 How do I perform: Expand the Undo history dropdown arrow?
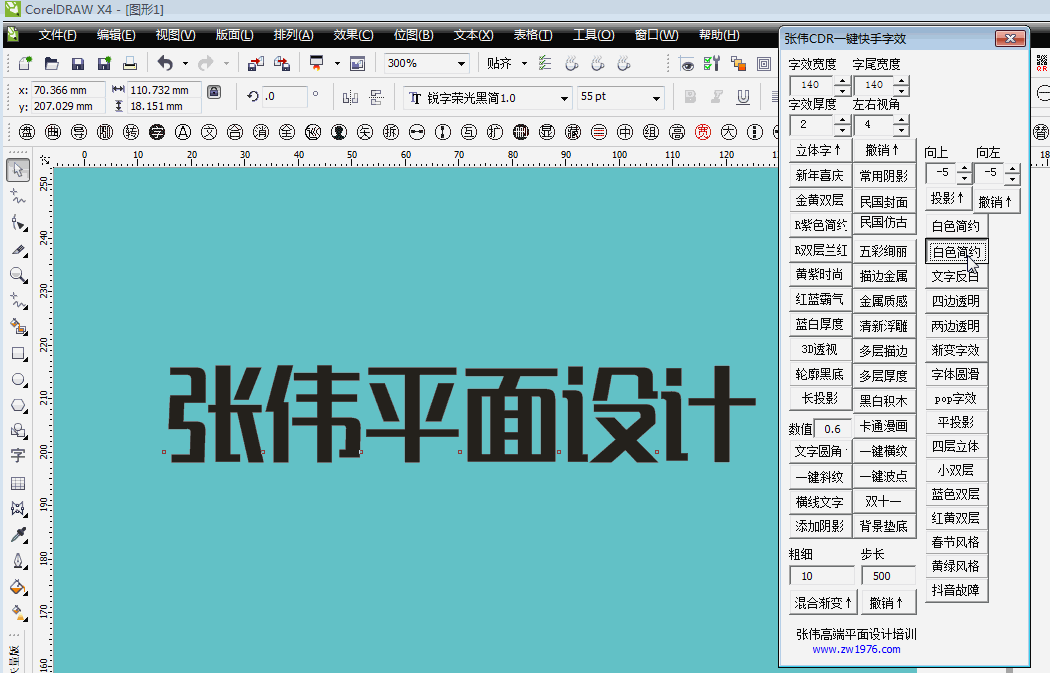tap(185, 64)
